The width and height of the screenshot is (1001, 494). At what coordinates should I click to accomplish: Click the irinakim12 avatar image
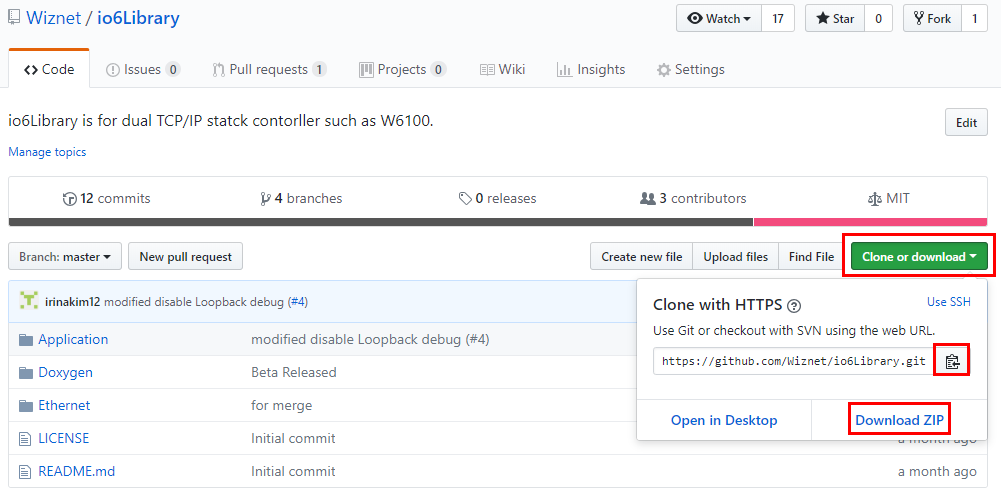pyautogui.click(x=29, y=301)
